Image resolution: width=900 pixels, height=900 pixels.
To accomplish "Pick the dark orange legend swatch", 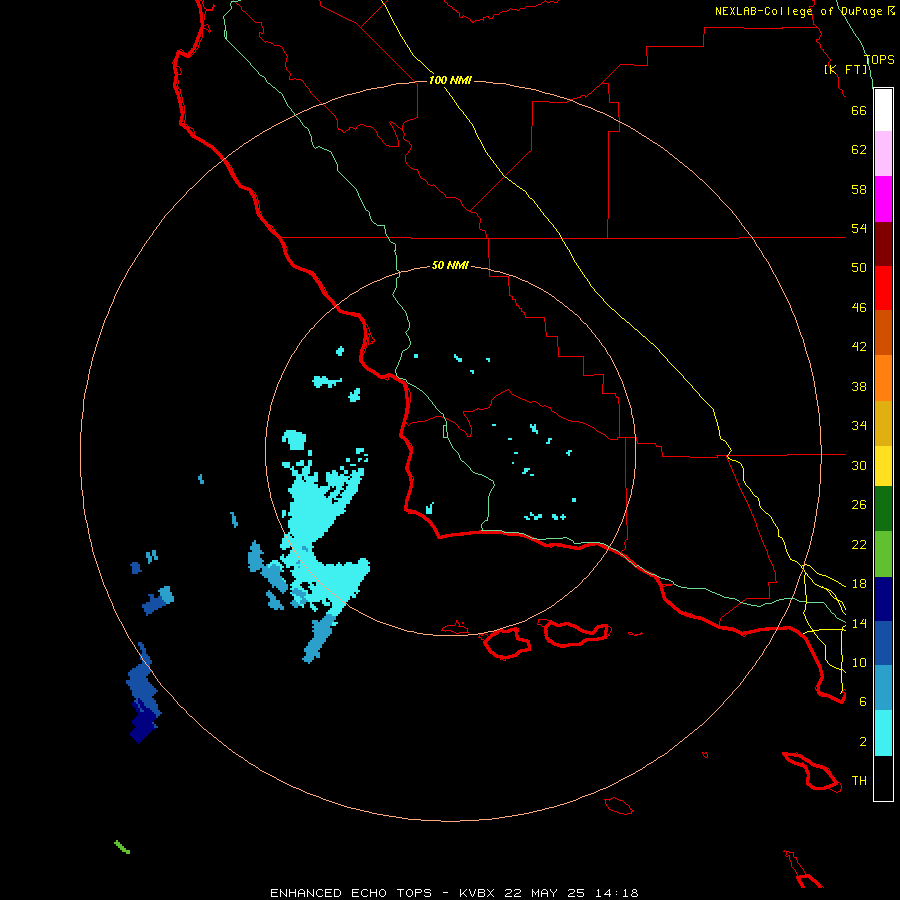I will pos(883,332).
